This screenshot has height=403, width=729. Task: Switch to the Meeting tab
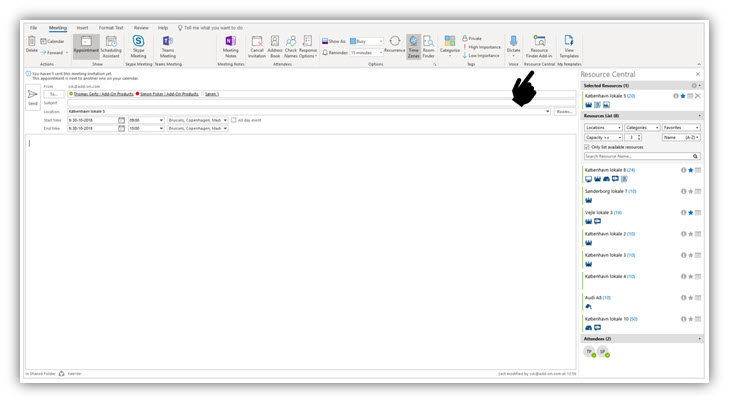pos(58,28)
